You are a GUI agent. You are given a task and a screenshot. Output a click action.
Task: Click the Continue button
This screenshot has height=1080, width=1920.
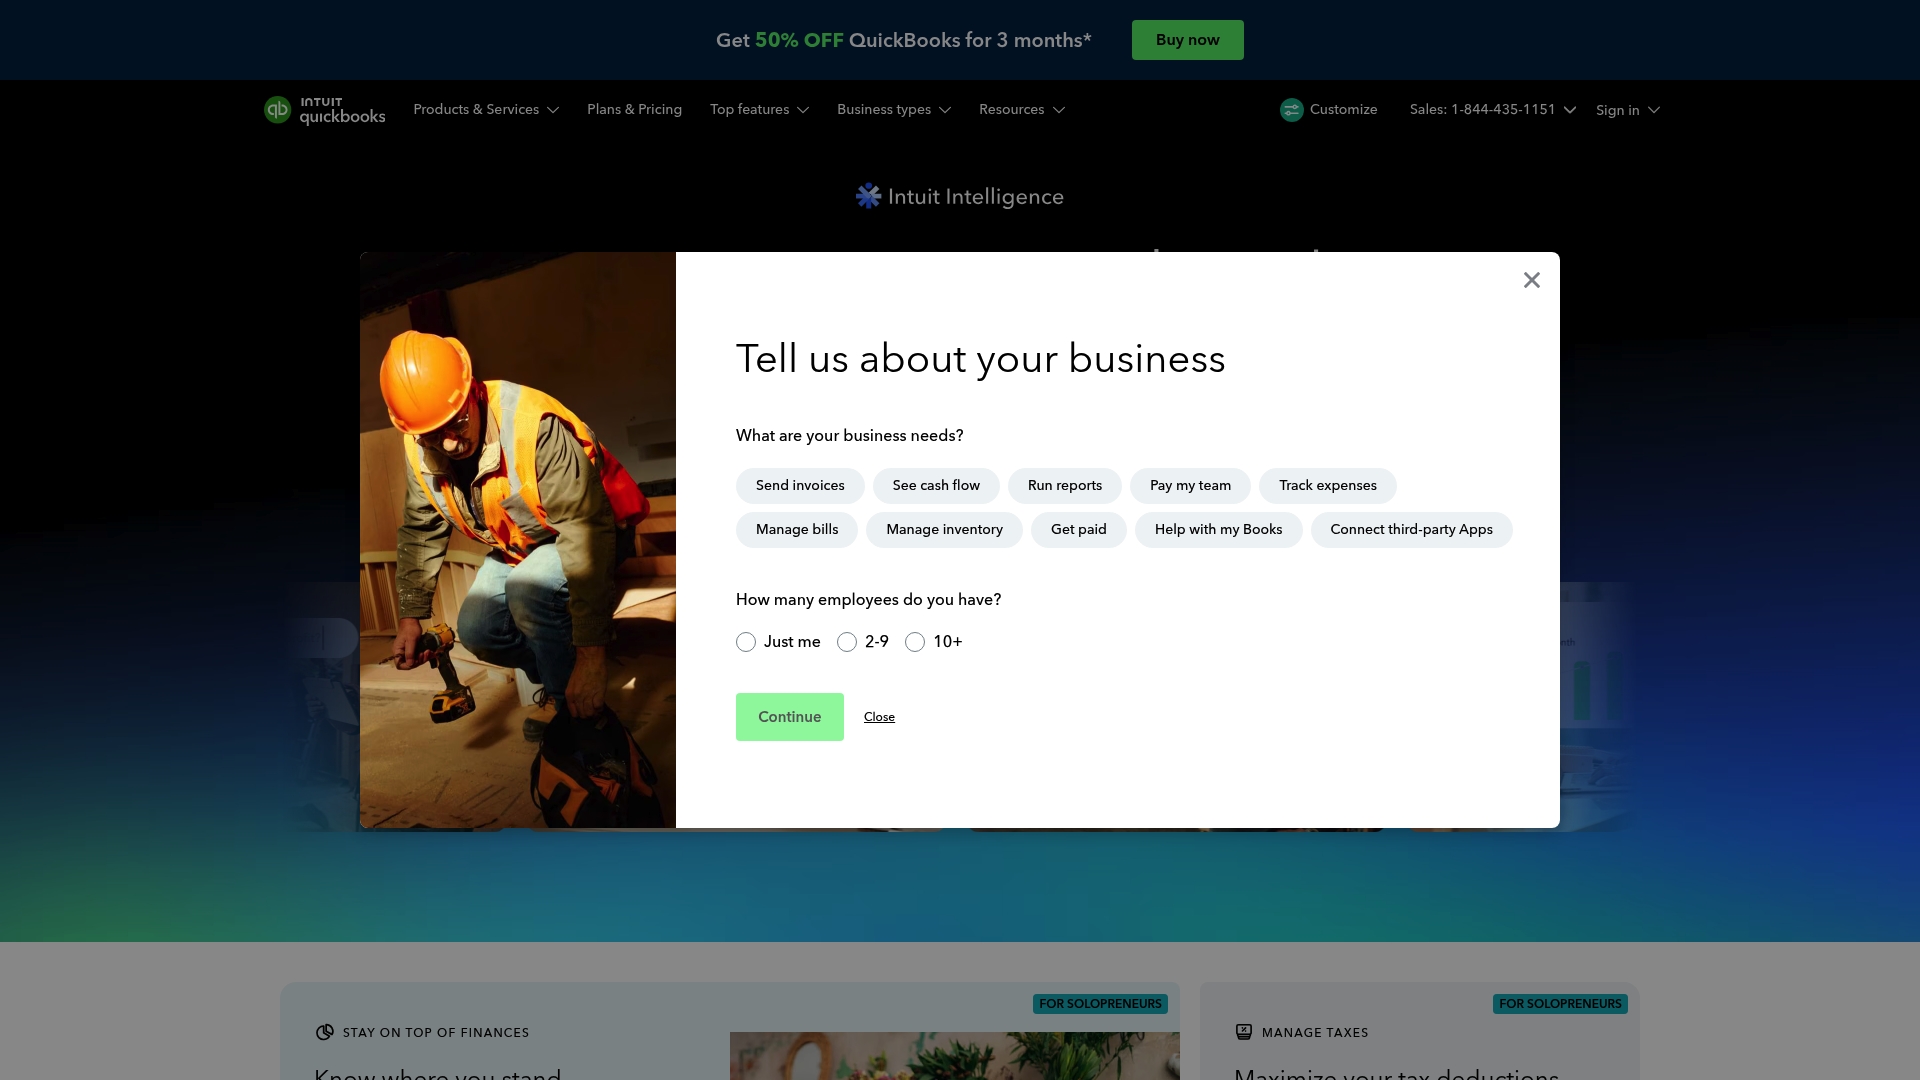[789, 717]
